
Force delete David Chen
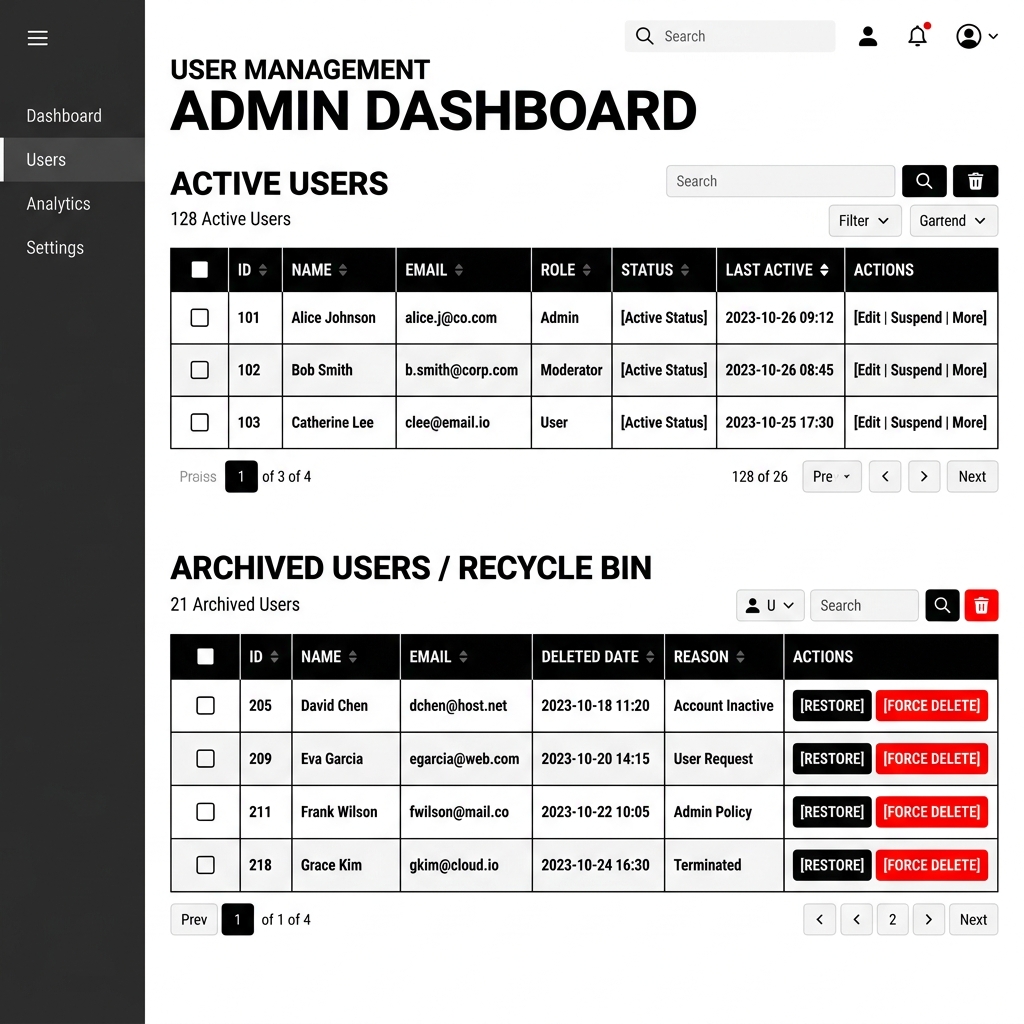point(931,705)
